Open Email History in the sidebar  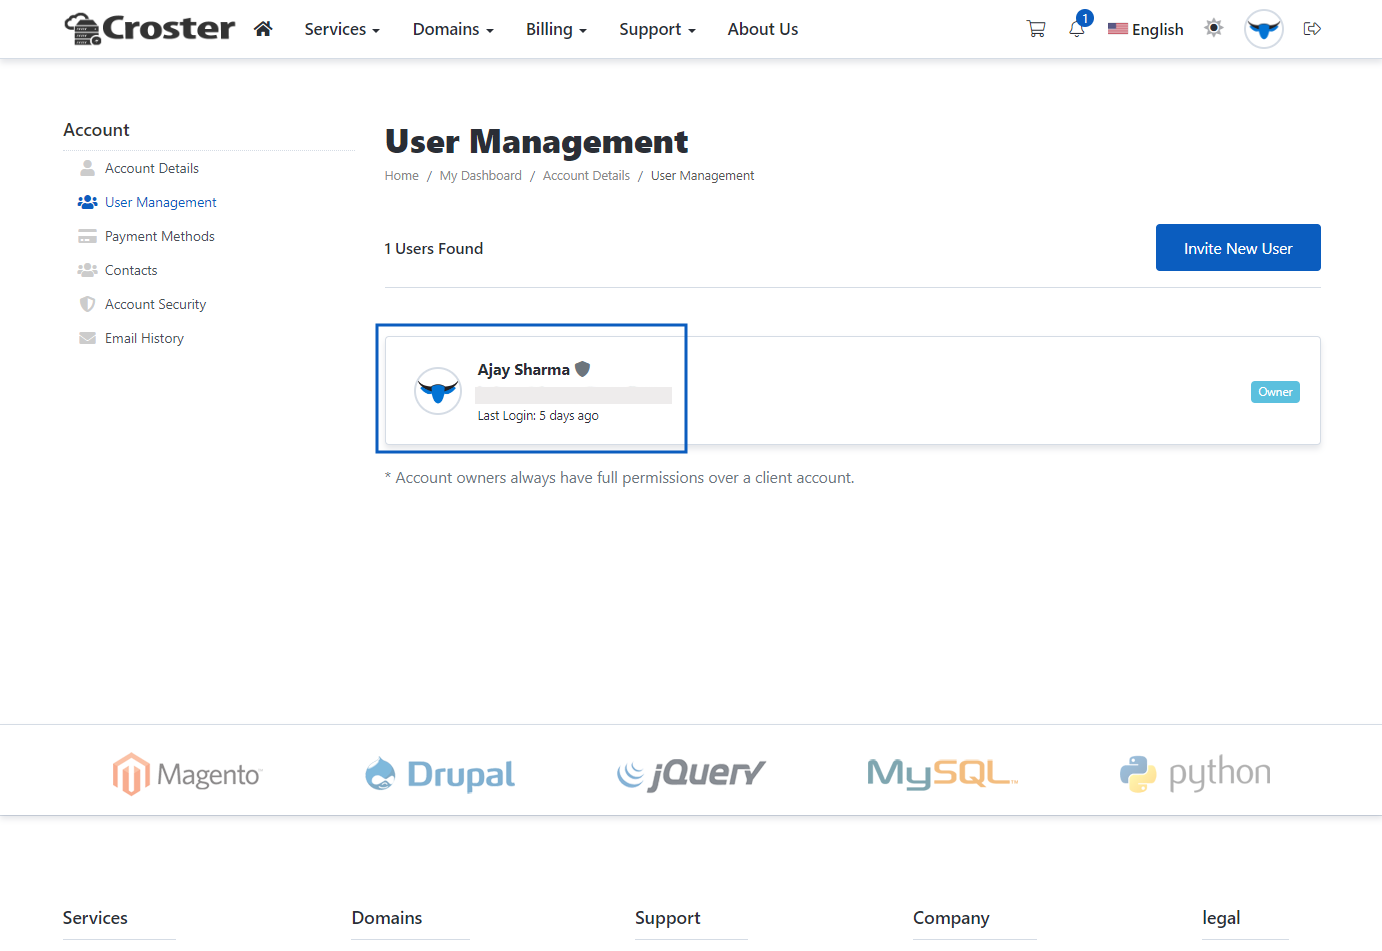tap(144, 338)
